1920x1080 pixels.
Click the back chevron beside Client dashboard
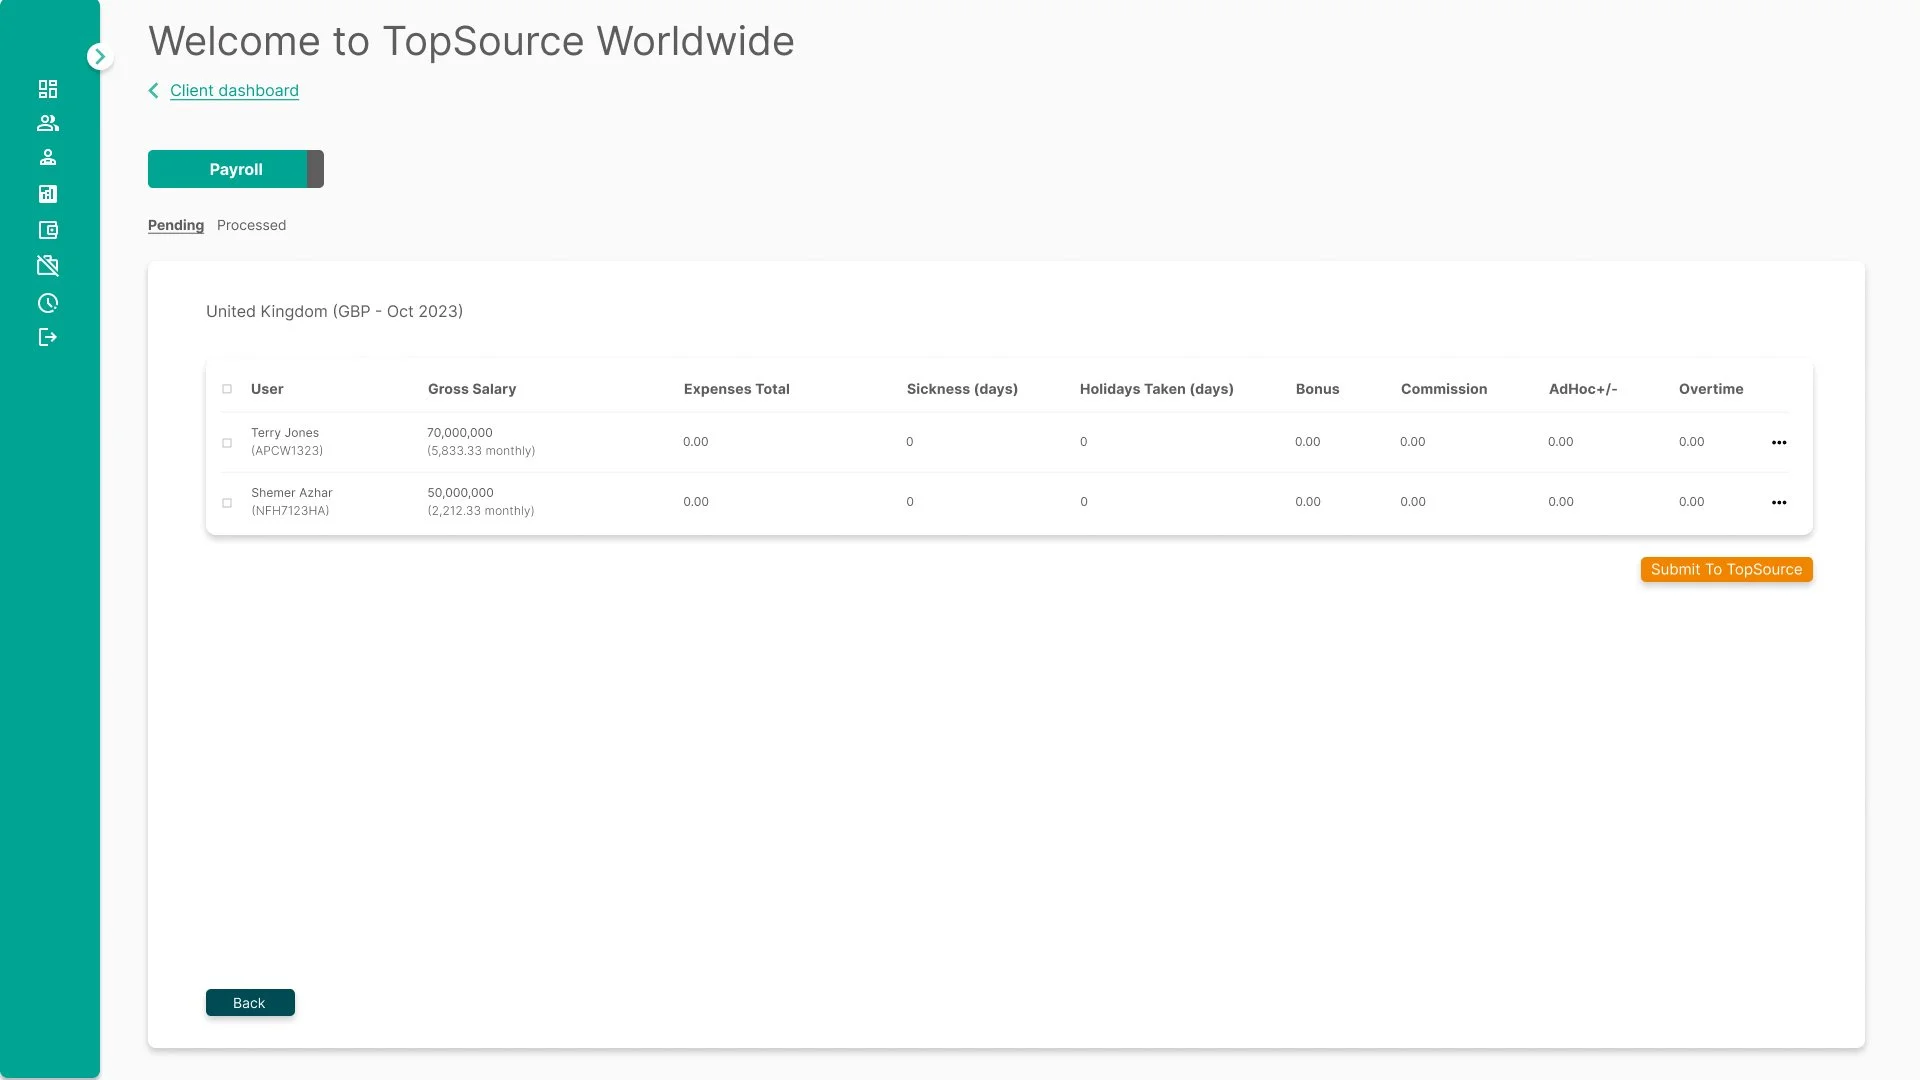tap(154, 91)
